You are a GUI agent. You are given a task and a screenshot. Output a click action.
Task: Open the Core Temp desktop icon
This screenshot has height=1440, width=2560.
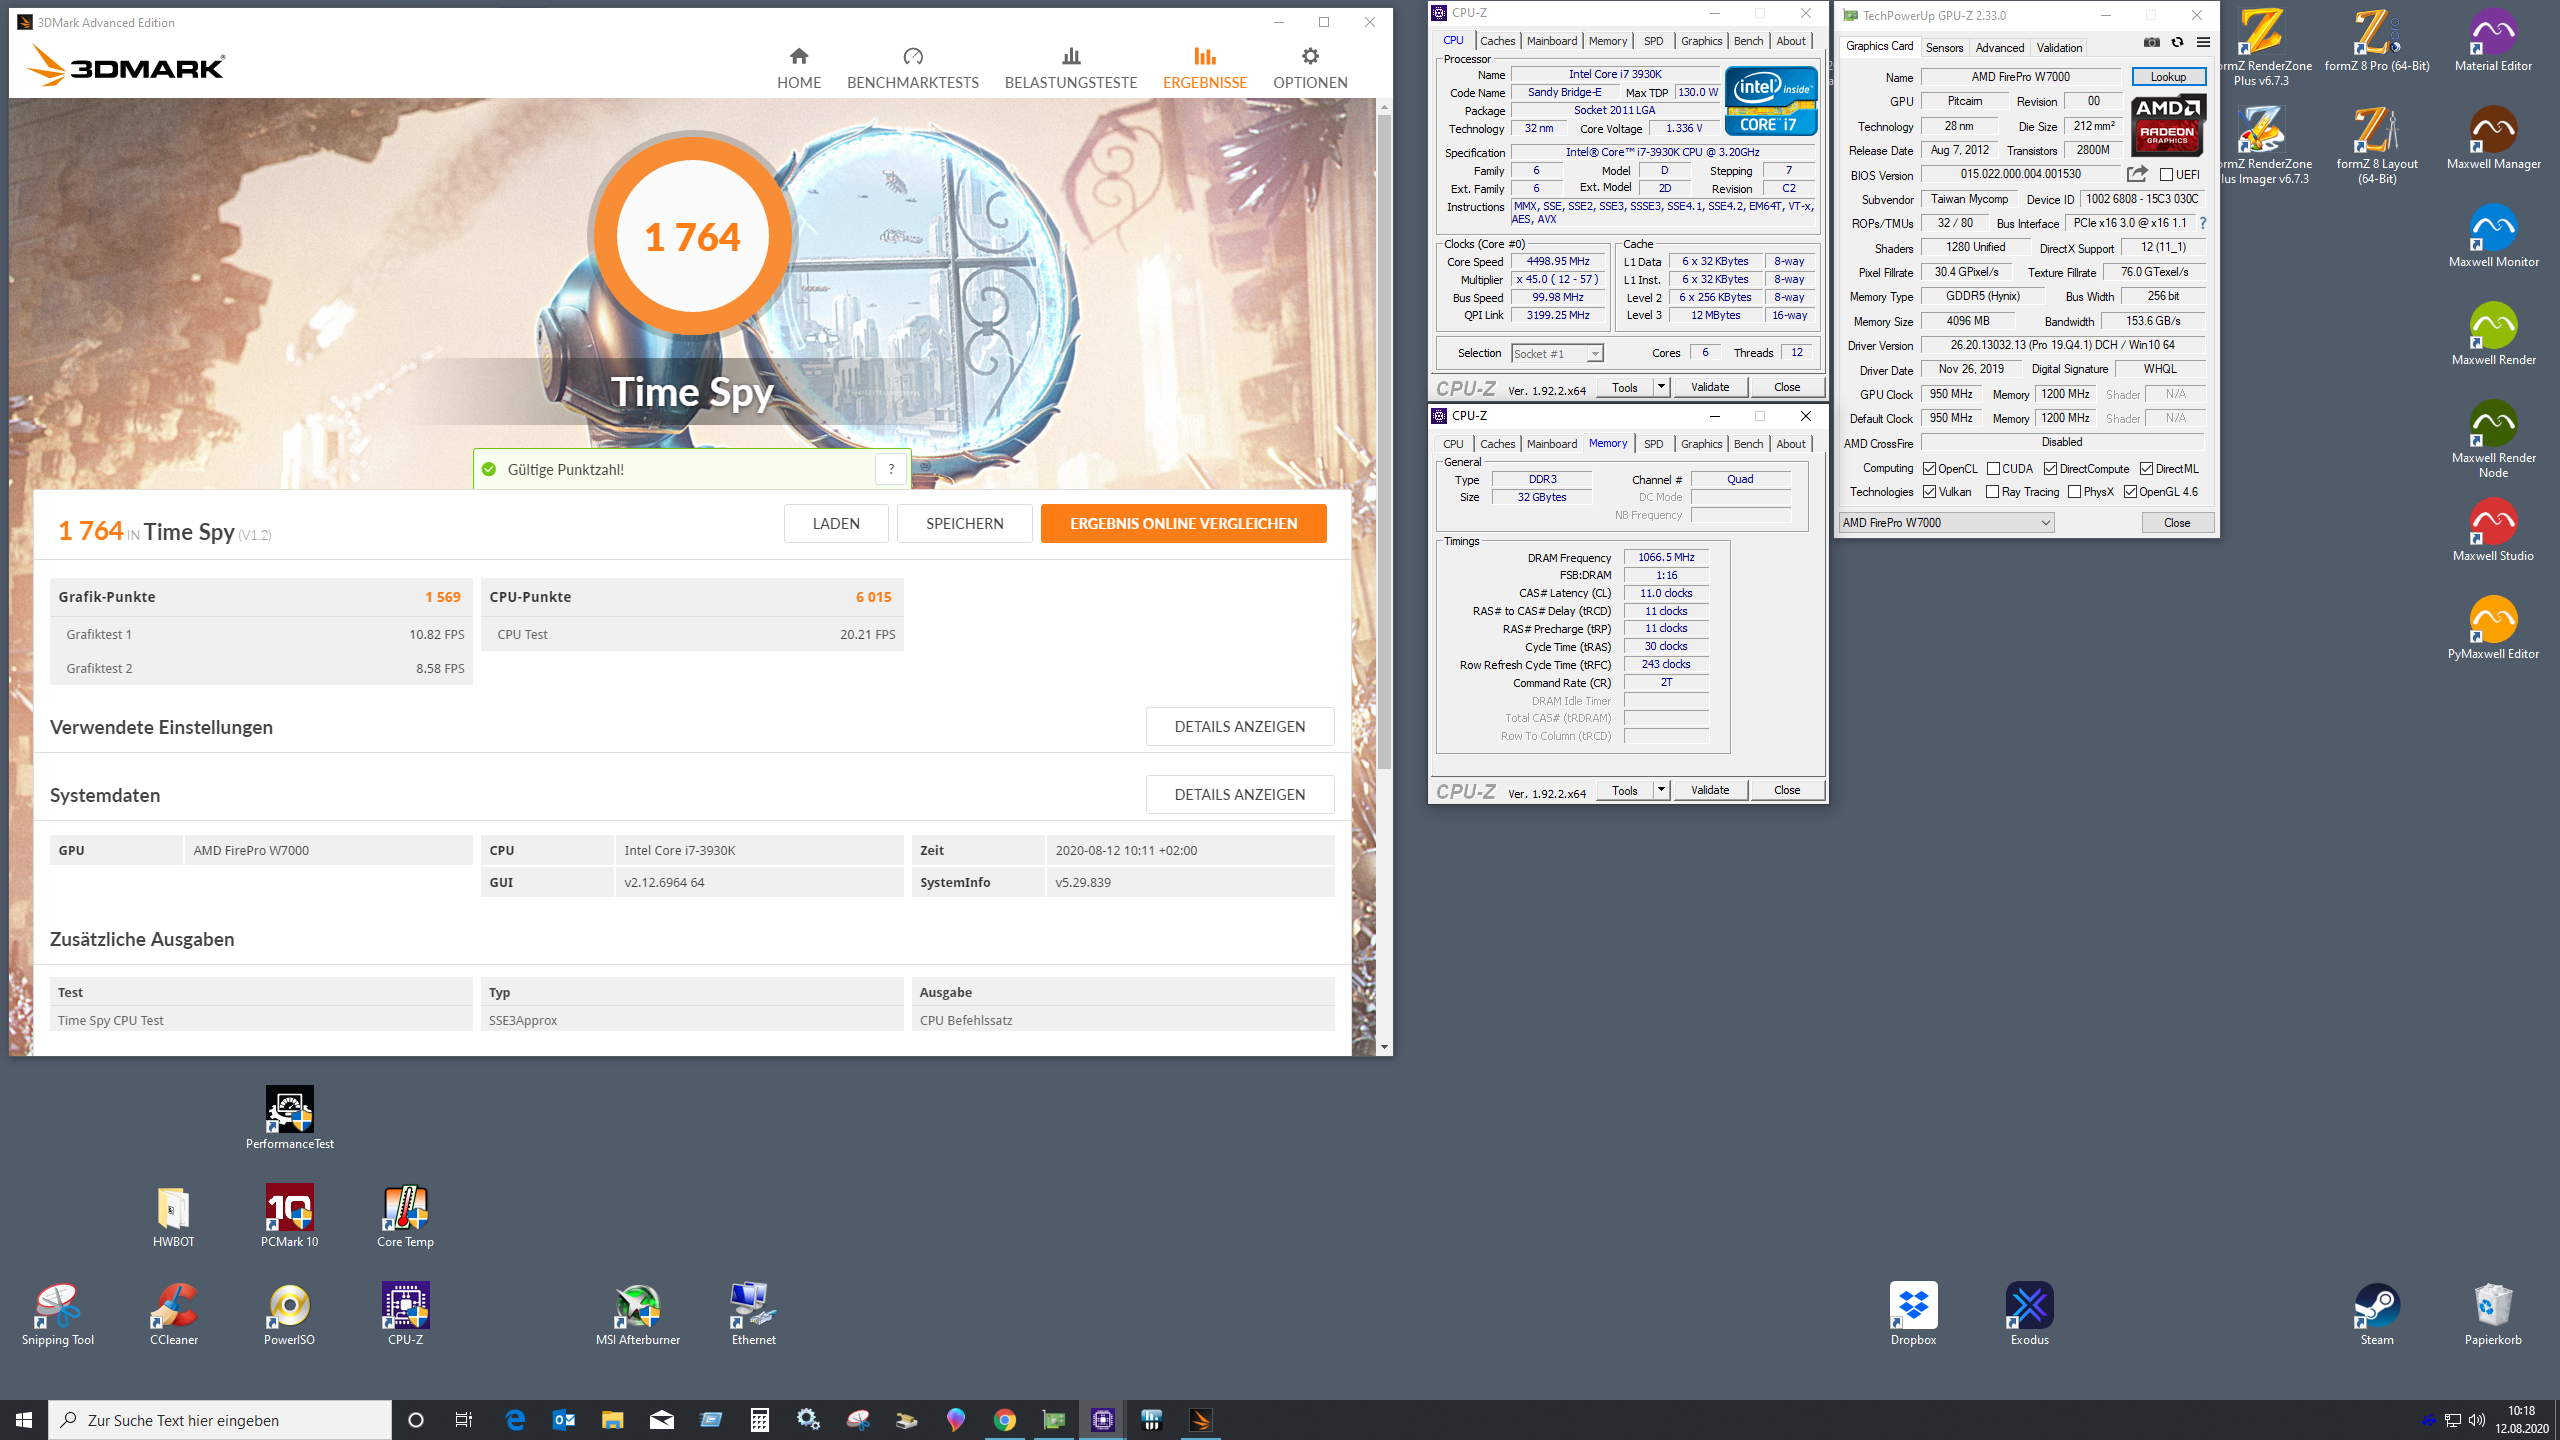(405, 1216)
